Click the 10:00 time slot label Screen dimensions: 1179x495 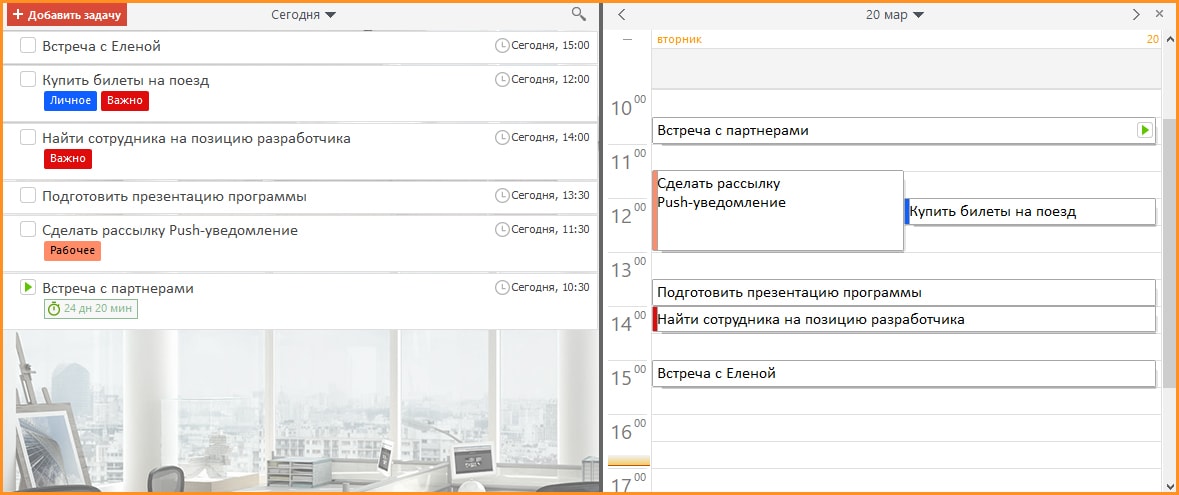629,107
